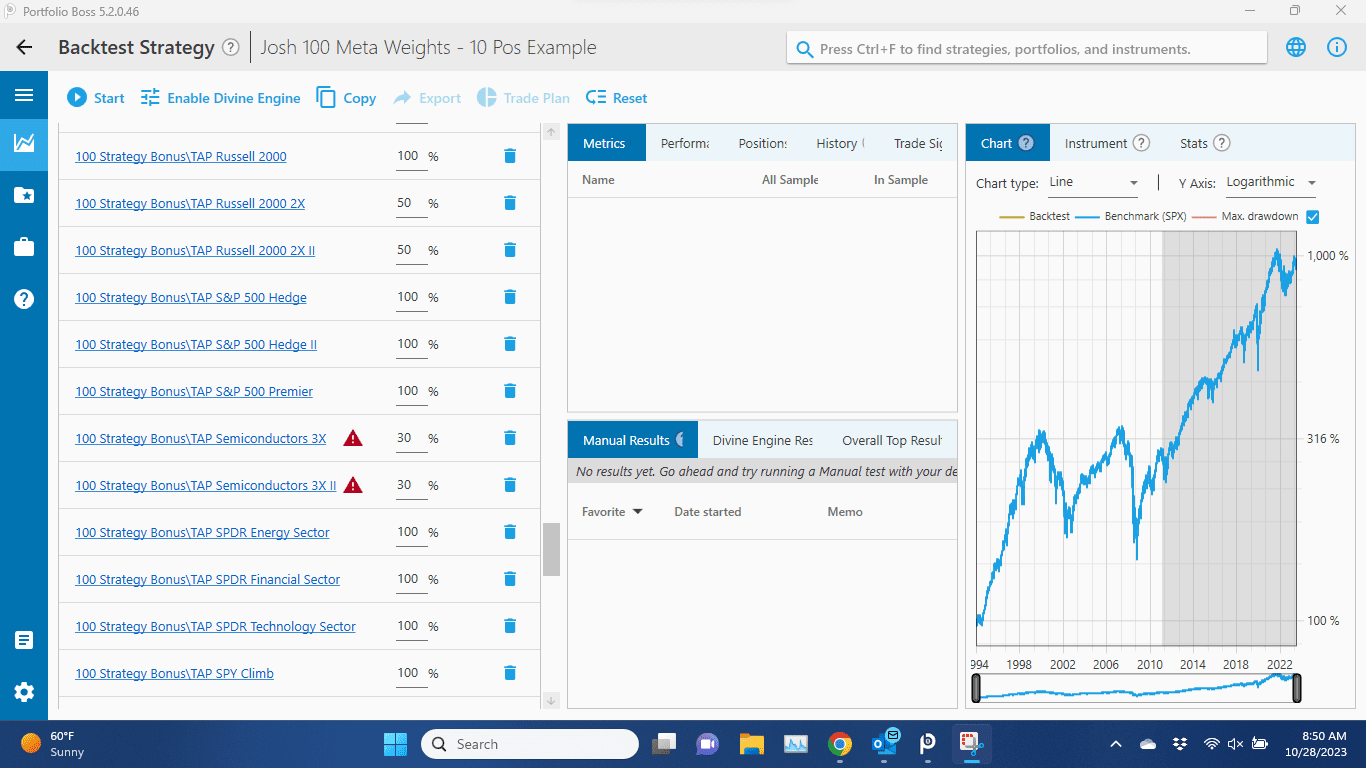Open the hamburger menu in sidebar

click(x=24, y=95)
